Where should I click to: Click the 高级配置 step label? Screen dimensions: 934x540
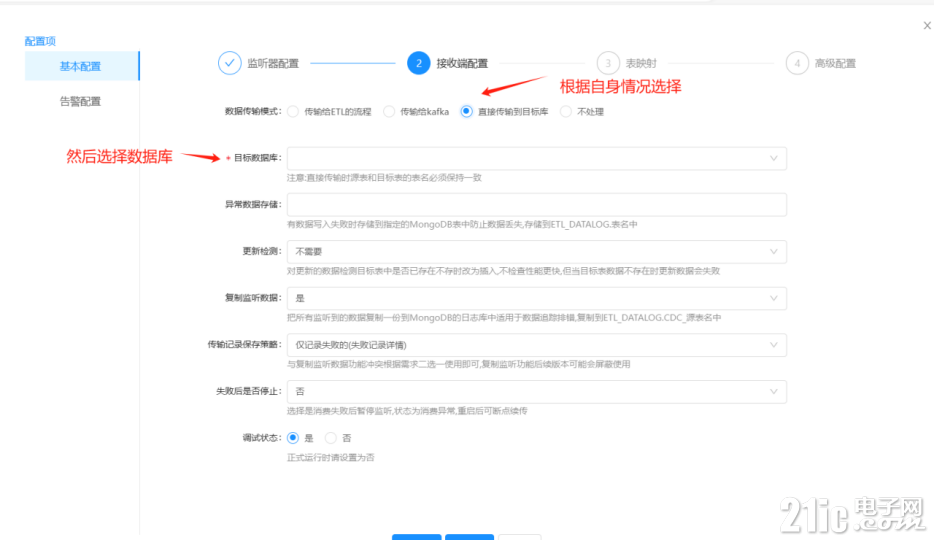[x=835, y=63]
